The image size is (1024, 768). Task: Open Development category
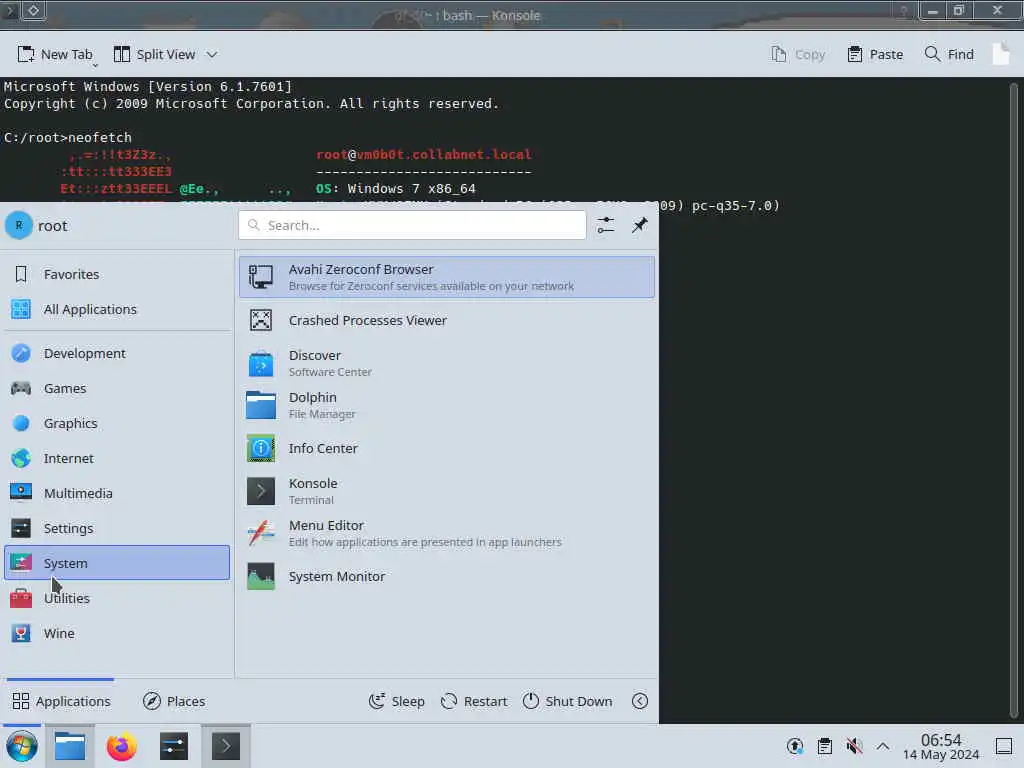point(117,353)
